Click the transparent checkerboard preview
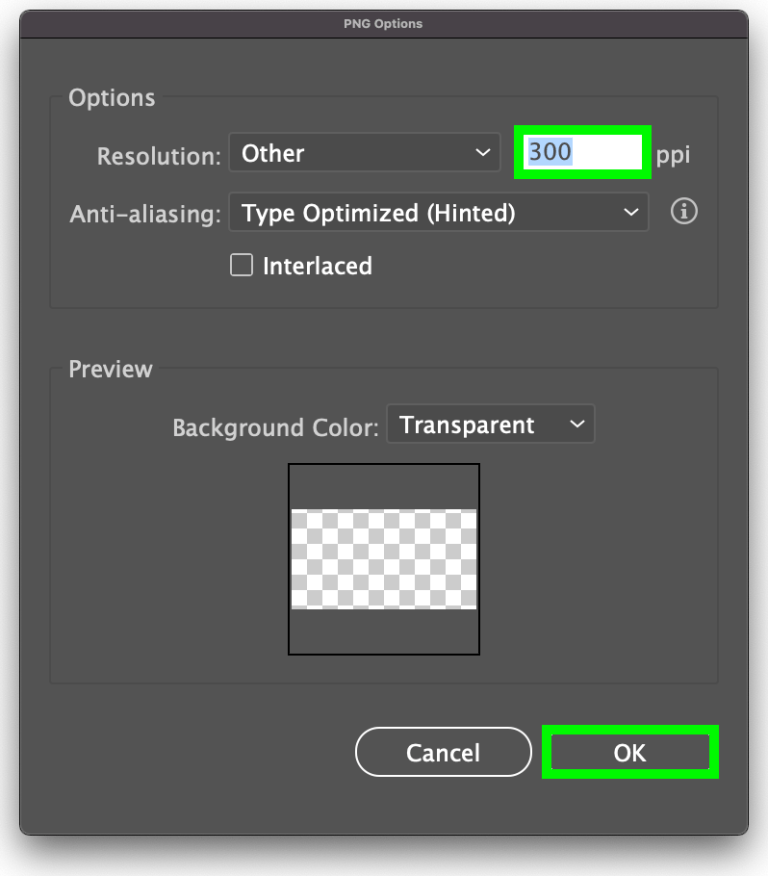This screenshot has height=876, width=768. [x=383, y=558]
